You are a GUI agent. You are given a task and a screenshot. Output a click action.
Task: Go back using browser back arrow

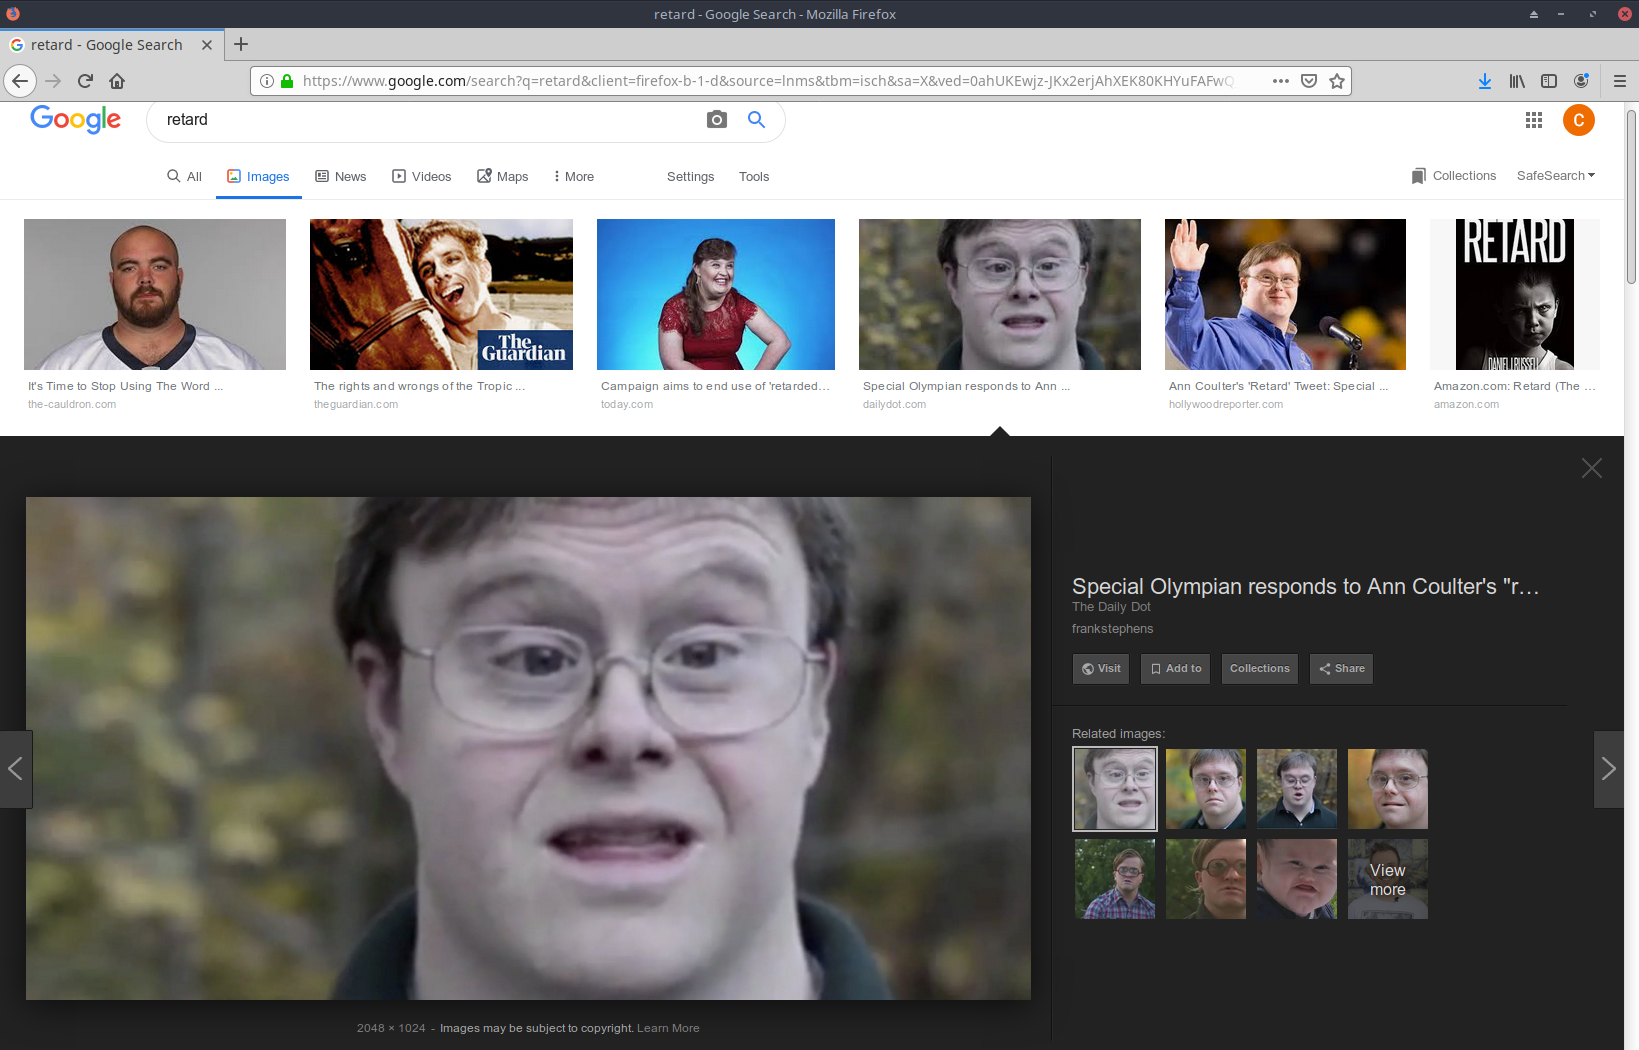point(20,81)
